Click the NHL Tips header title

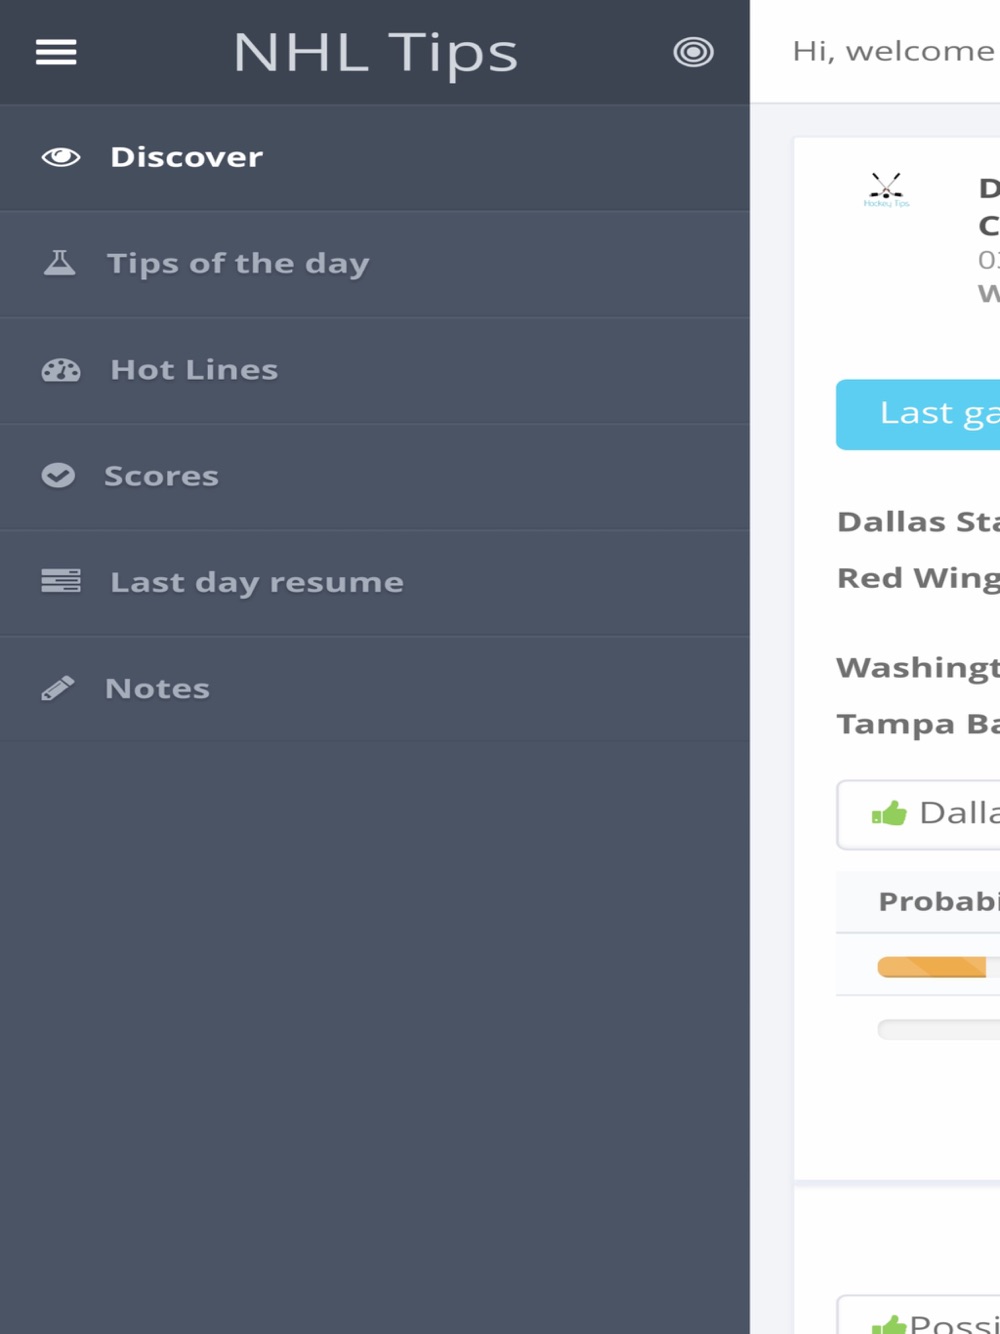point(375,52)
